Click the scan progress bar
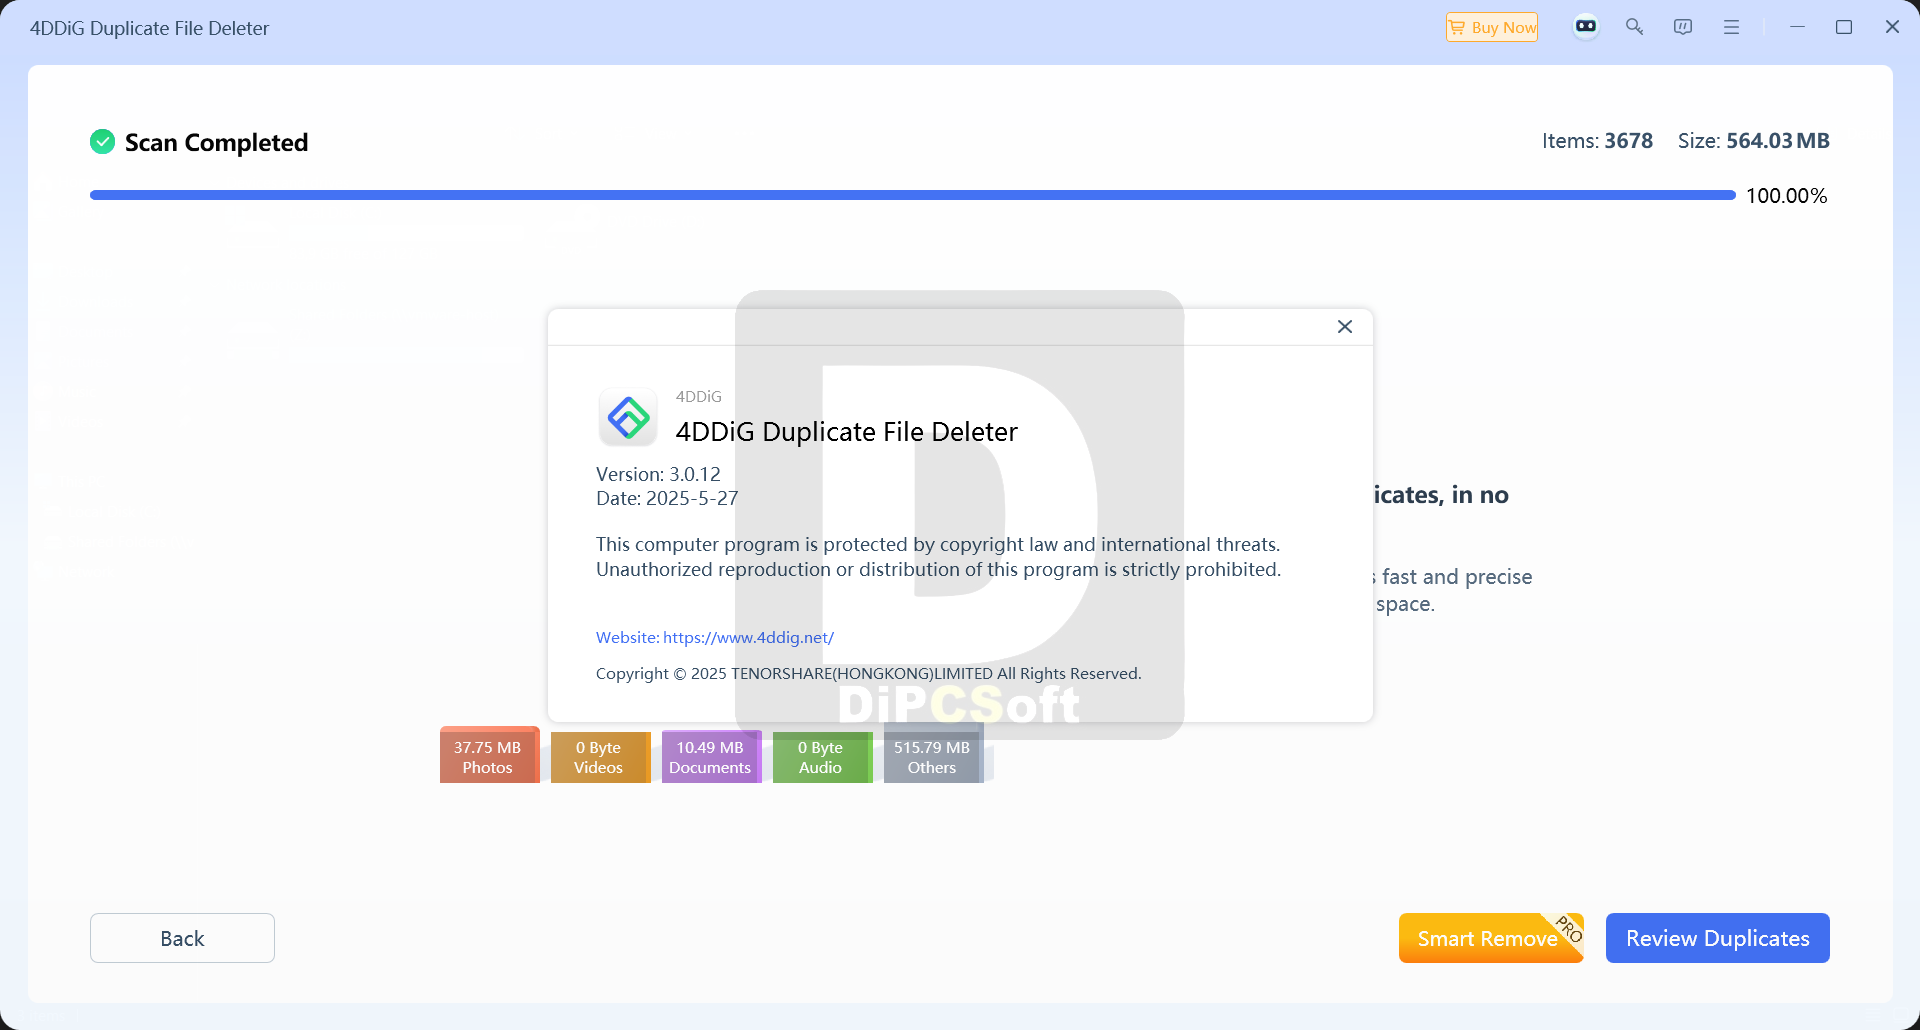 [913, 195]
